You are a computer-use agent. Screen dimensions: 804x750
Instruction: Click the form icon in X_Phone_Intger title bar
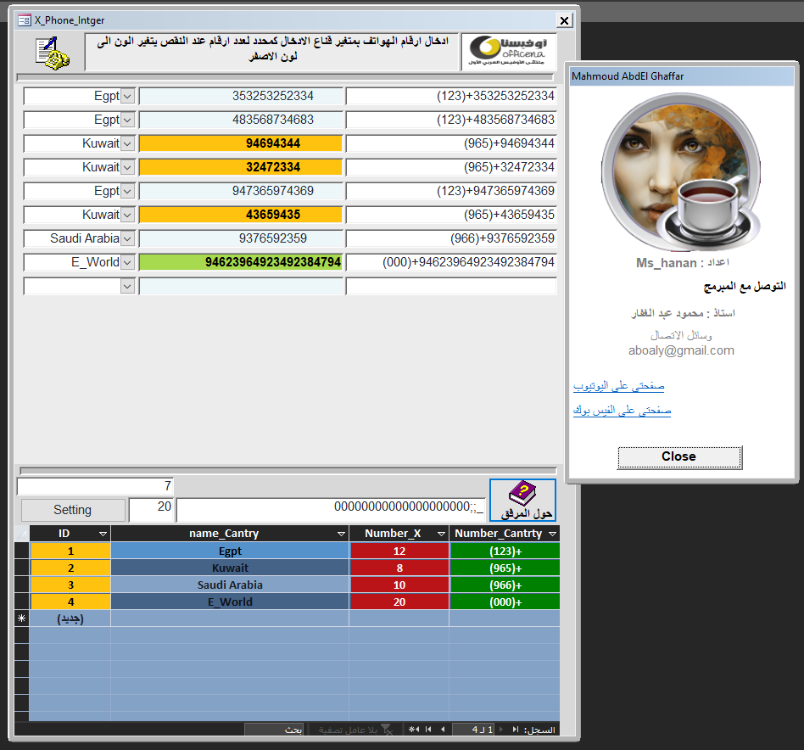(x=24, y=20)
